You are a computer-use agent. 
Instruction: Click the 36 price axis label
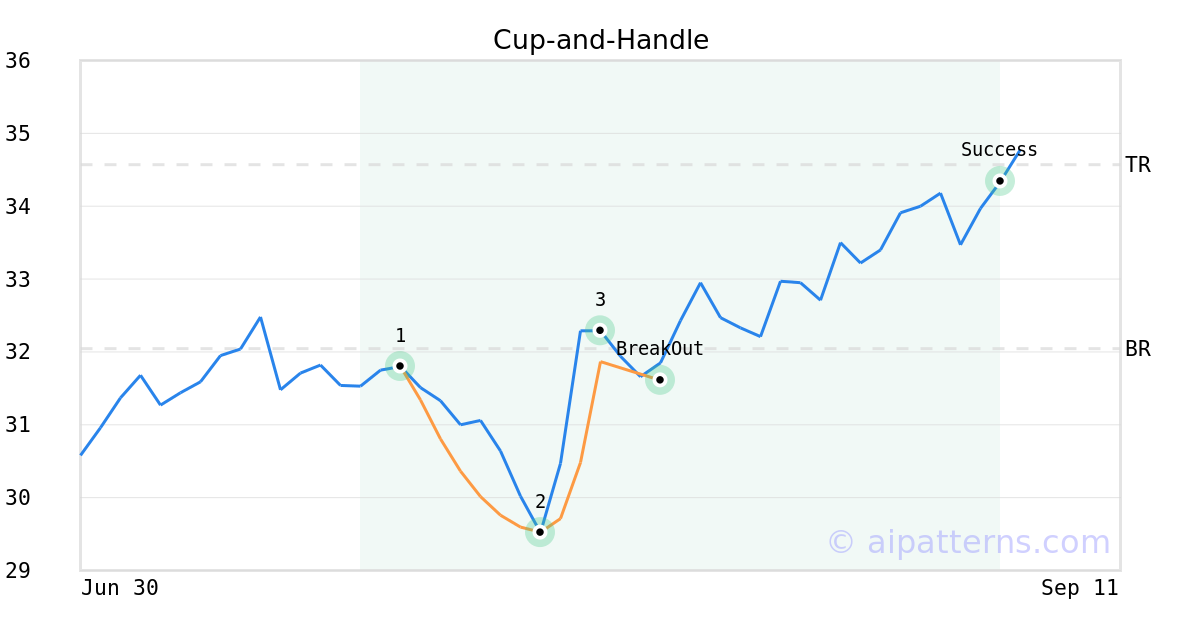(18, 61)
